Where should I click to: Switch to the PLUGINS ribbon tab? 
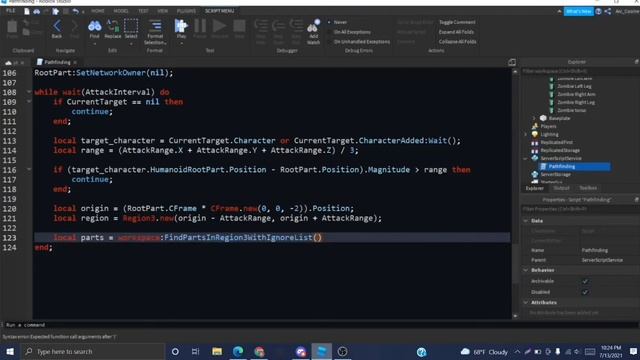tap(187, 11)
